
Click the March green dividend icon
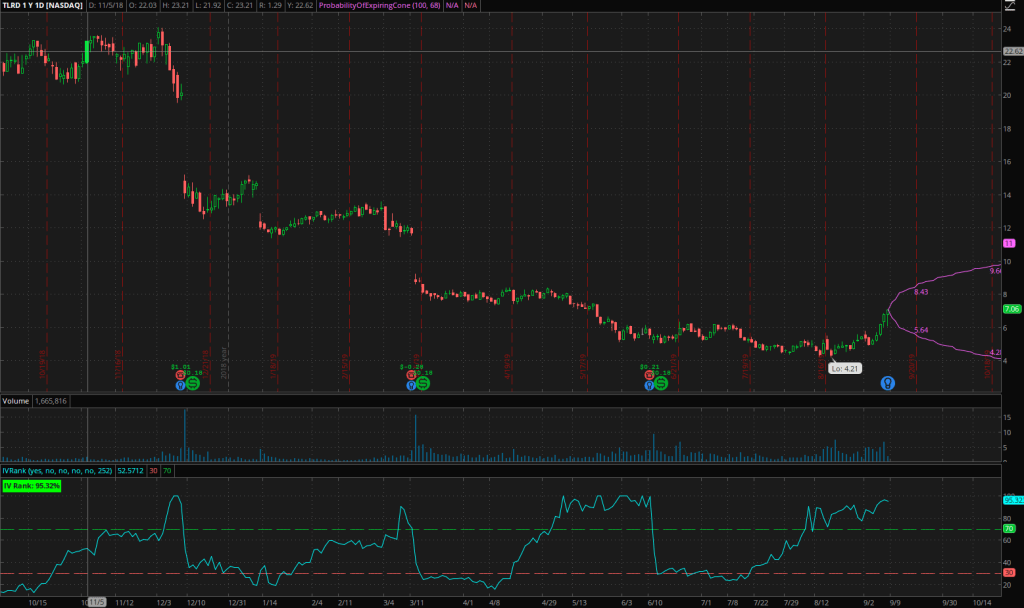423,383
